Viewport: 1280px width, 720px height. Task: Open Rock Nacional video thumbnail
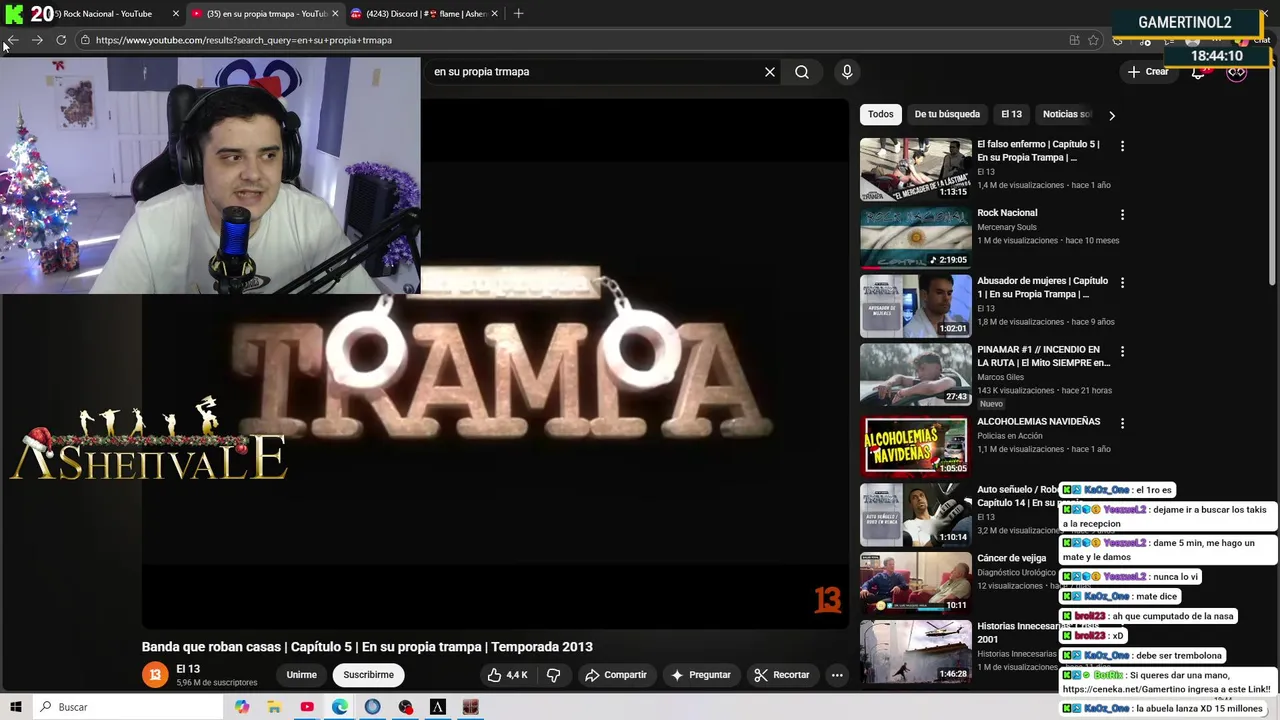point(915,238)
